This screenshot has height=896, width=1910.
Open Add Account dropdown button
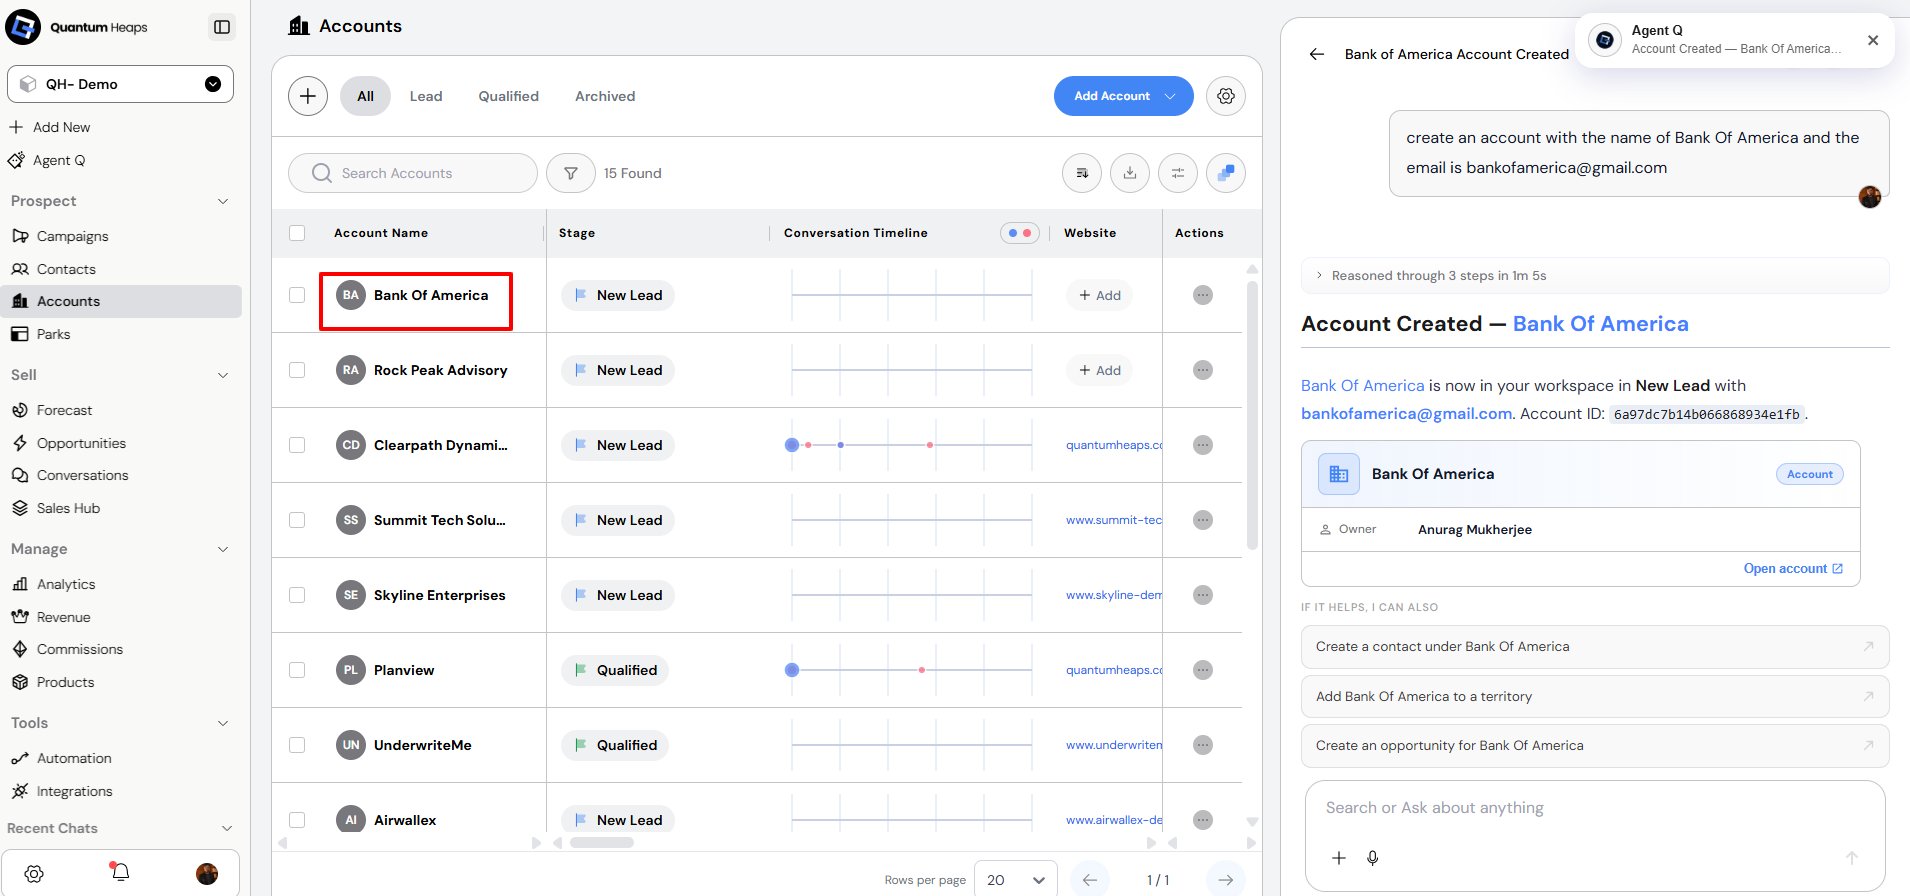[x=1123, y=96]
